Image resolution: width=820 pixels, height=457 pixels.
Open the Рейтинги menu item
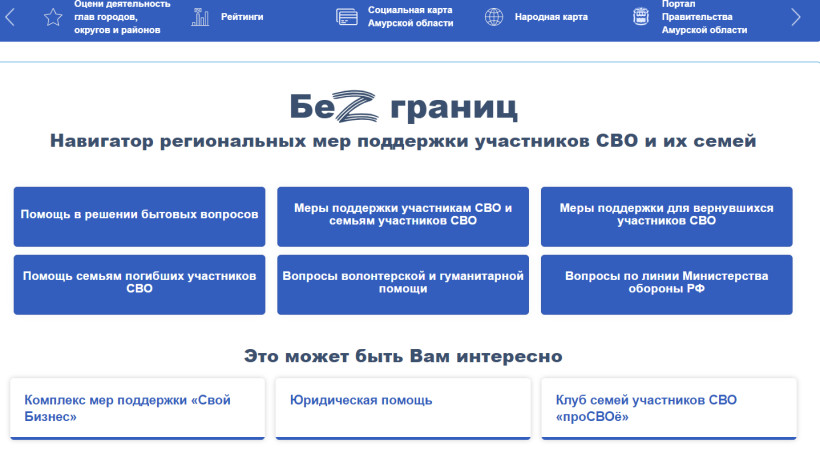tap(242, 17)
